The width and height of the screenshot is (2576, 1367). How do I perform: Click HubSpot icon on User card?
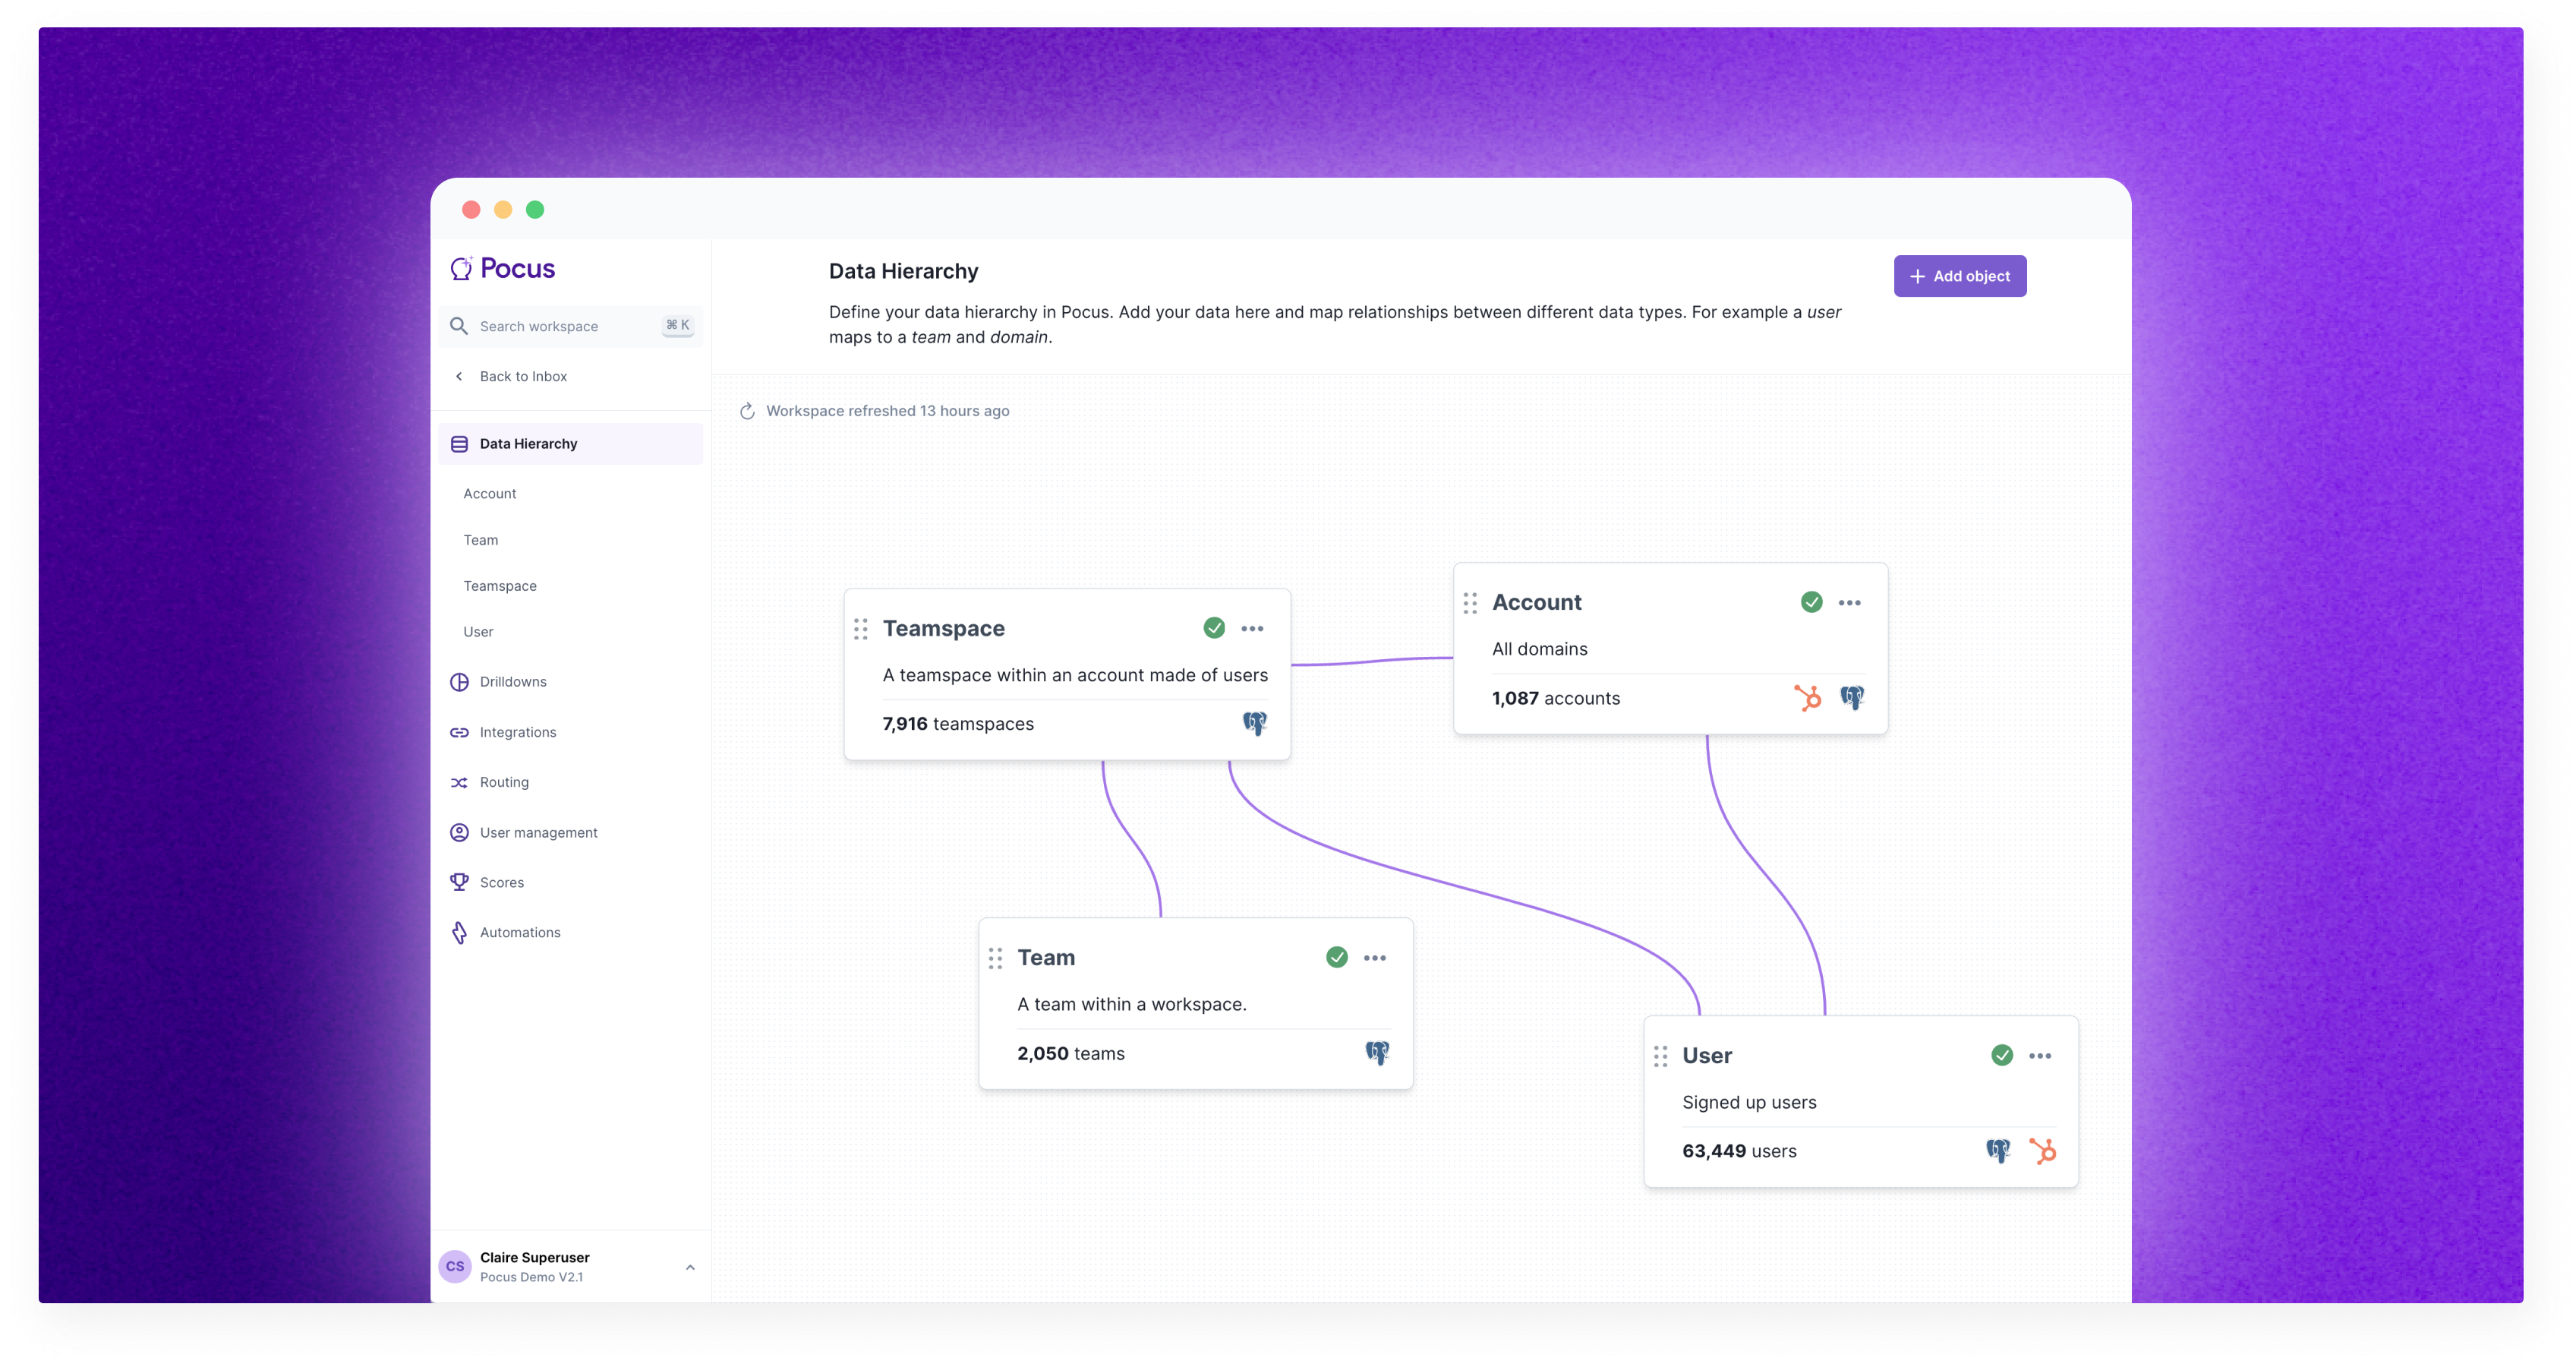(2042, 1150)
